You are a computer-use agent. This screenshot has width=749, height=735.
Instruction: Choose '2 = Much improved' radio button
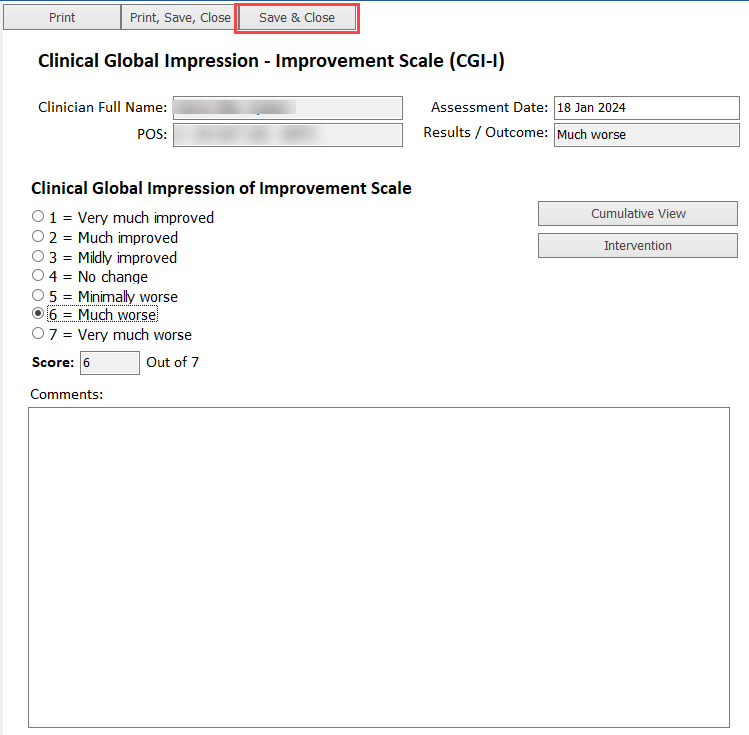[38, 237]
